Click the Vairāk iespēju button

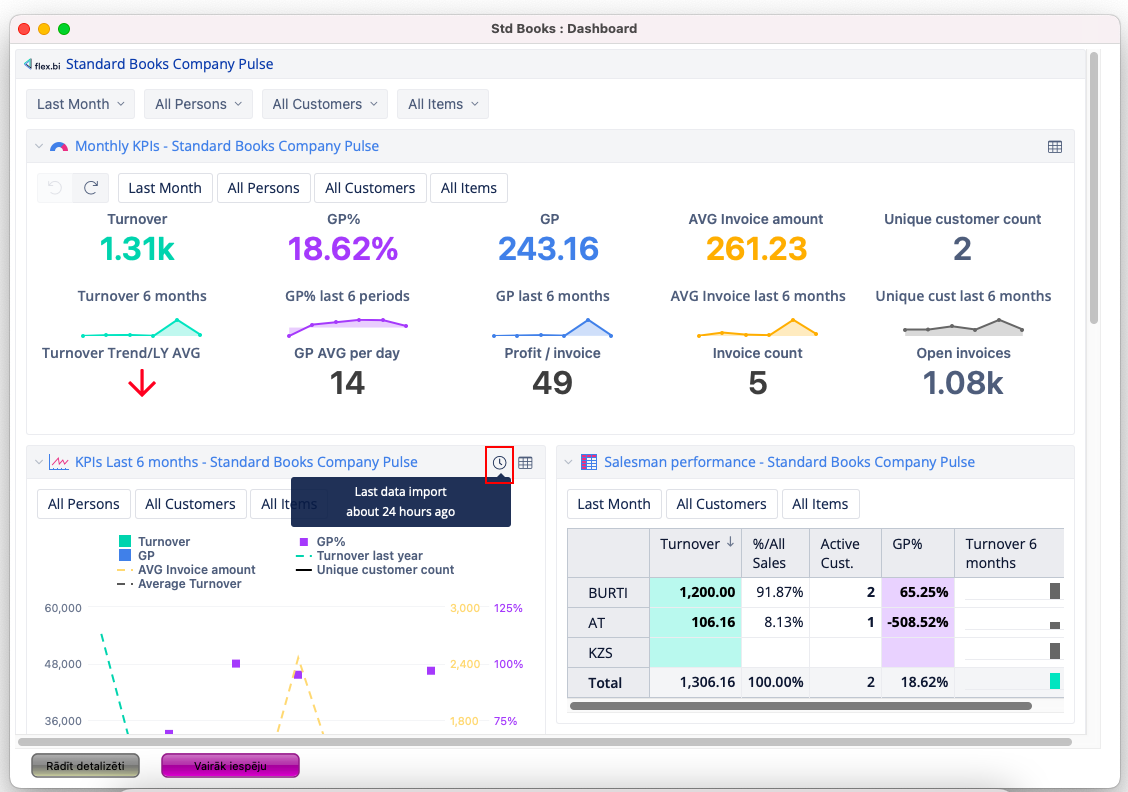tap(230, 766)
